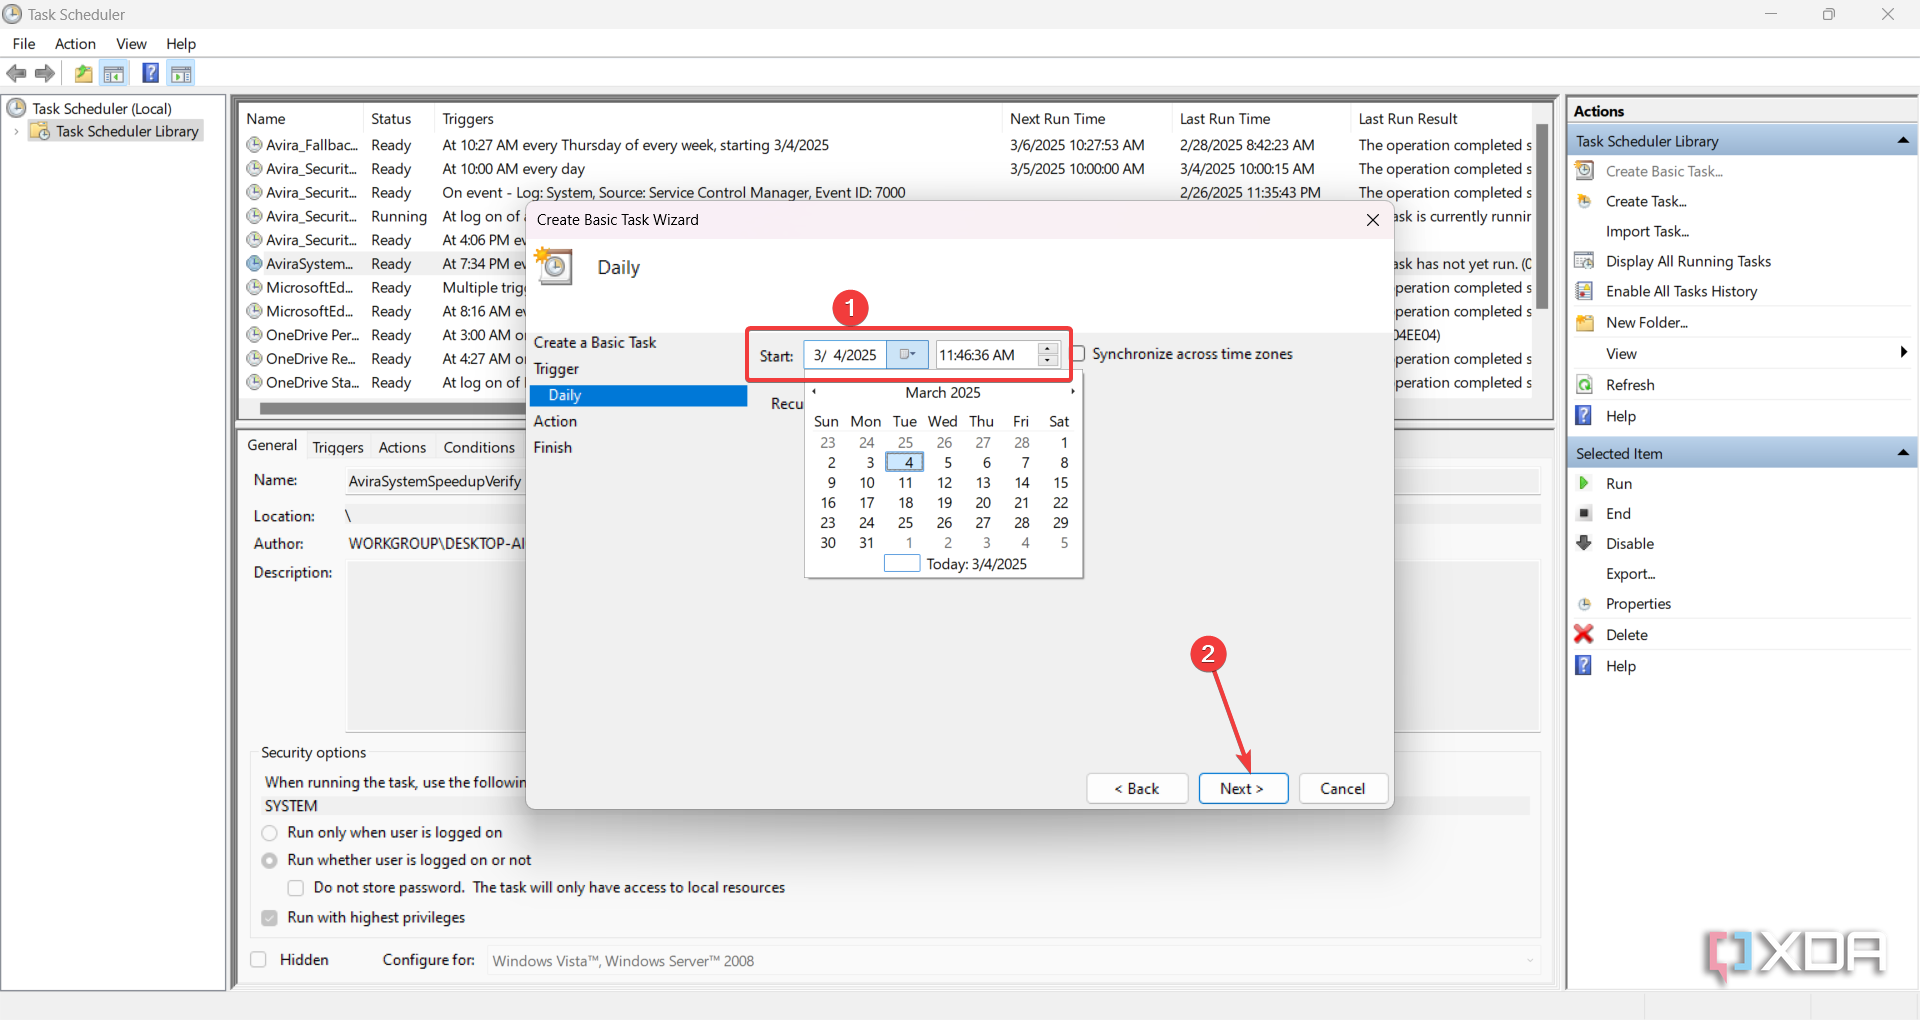Open the Action menu
Screen dimensions: 1920x1020
(75, 44)
